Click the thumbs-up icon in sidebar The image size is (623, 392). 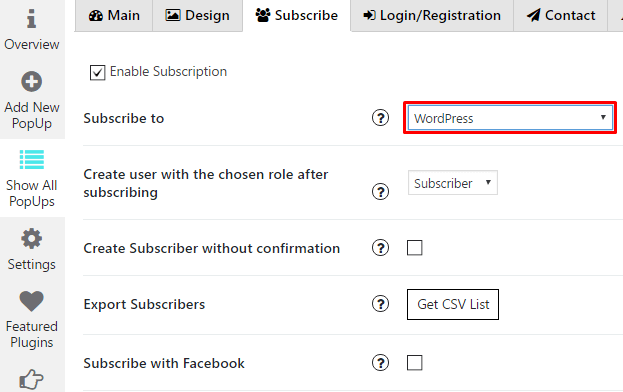coord(31,379)
